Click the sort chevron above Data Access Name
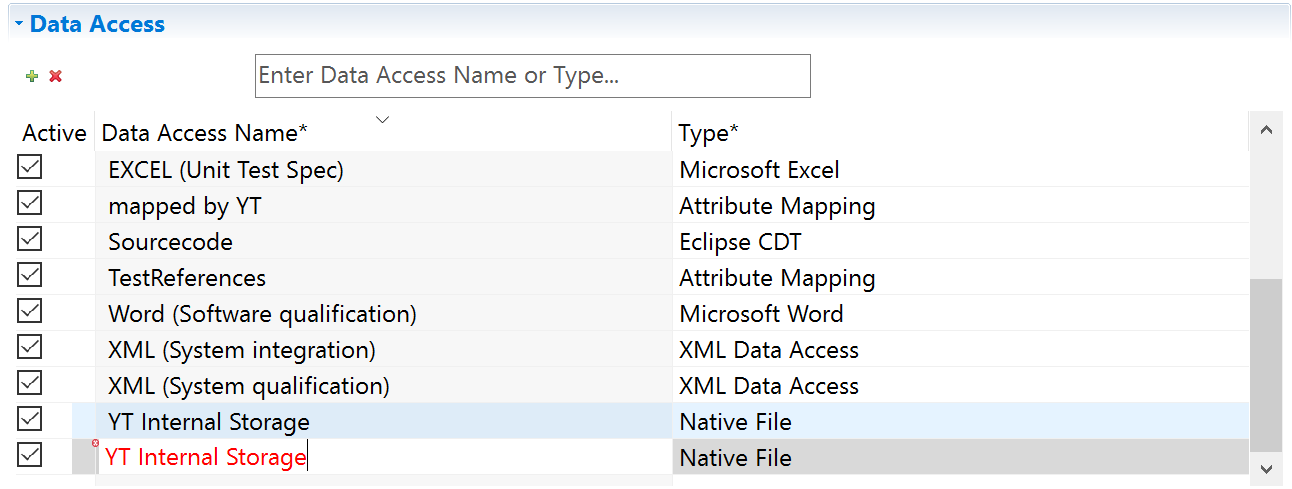Image resolution: width=1292 pixels, height=489 pixels. point(382,120)
